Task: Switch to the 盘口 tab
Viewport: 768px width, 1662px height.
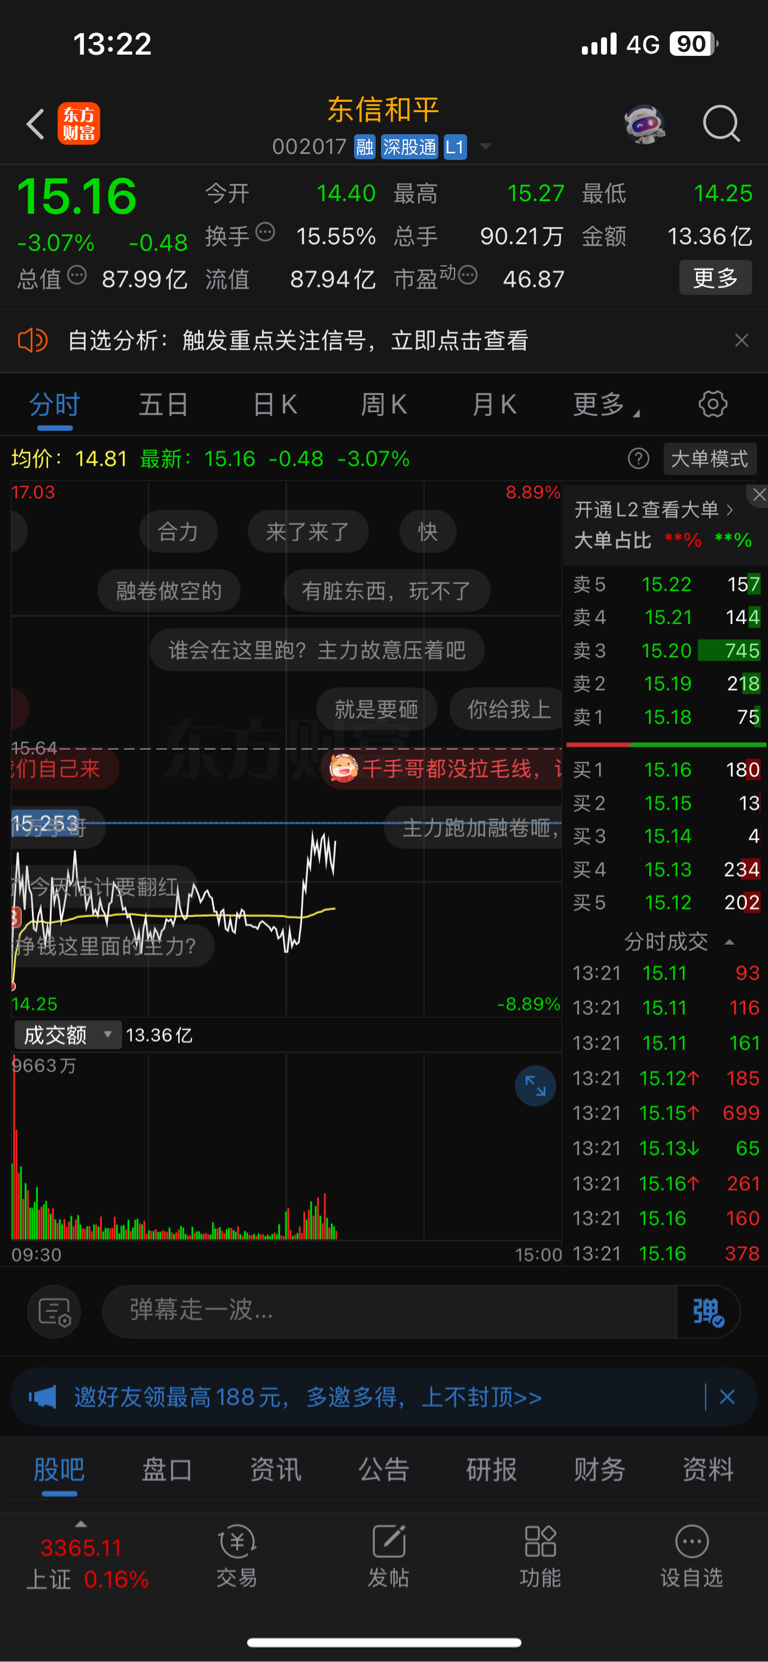Action: click(167, 1470)
